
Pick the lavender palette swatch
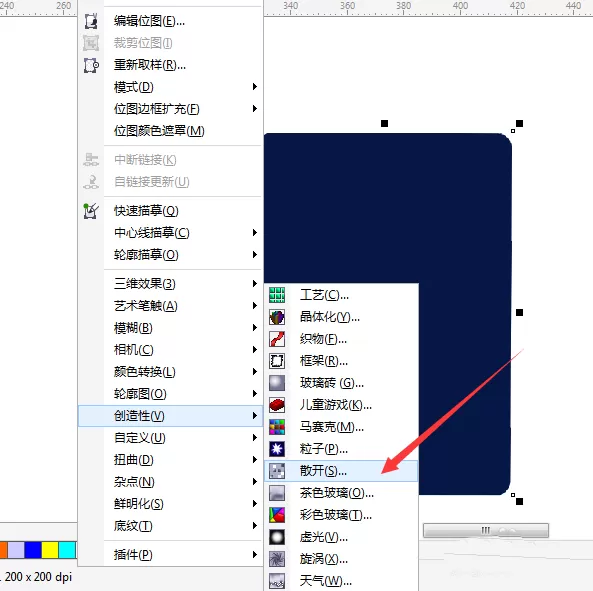click(x=16, y=550)
